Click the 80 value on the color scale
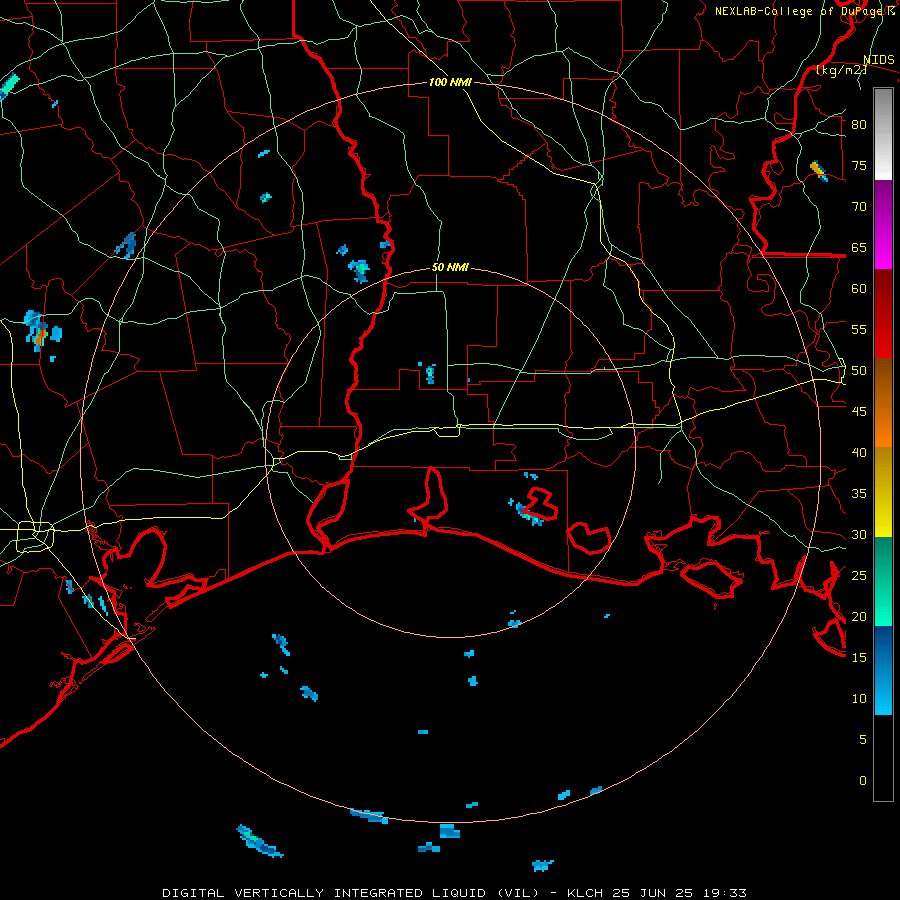 859,125
